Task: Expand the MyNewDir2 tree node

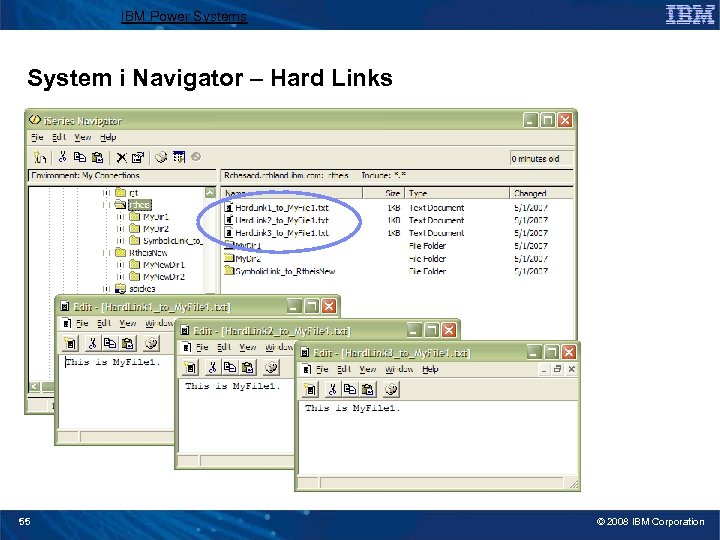Action: (x=120, y=276)
